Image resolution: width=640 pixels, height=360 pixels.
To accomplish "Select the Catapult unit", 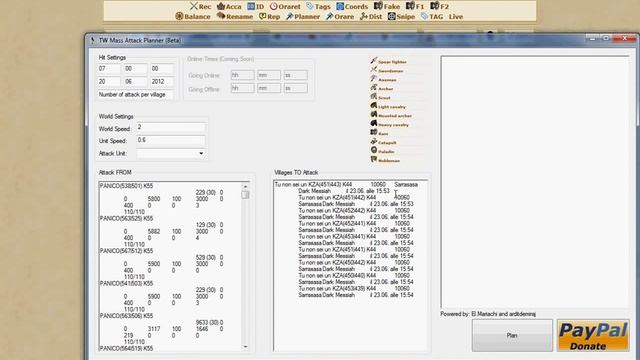I will click(x=383, y=142).
